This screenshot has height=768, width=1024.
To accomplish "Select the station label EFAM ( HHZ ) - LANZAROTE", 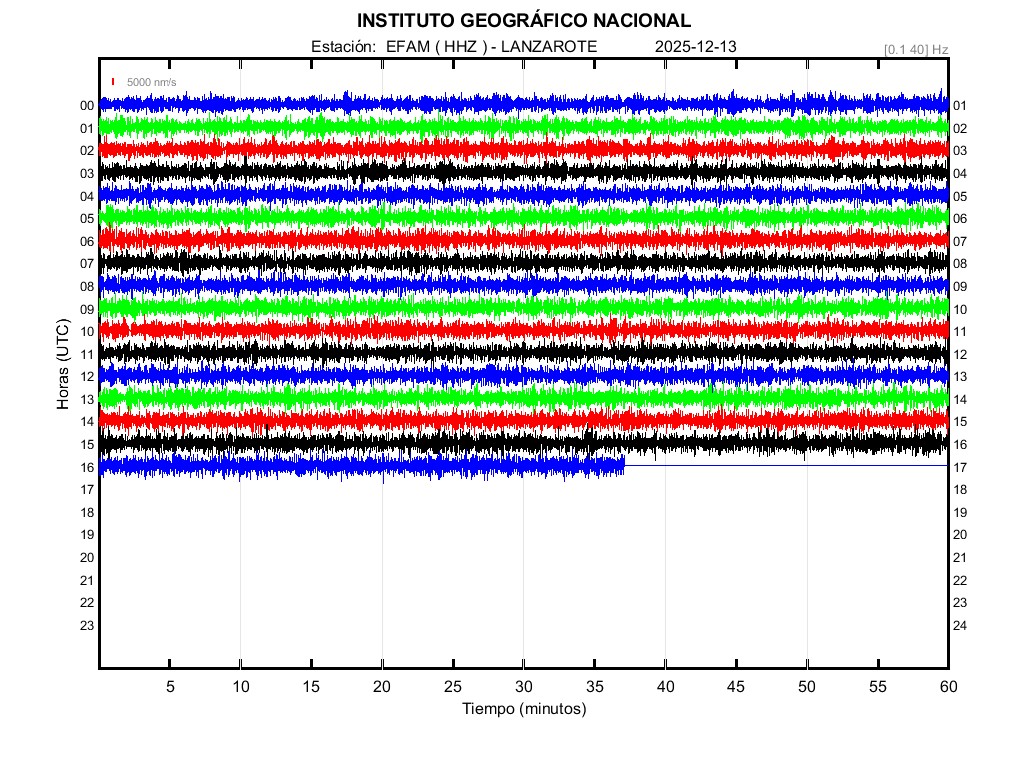I will coord(454,47).
